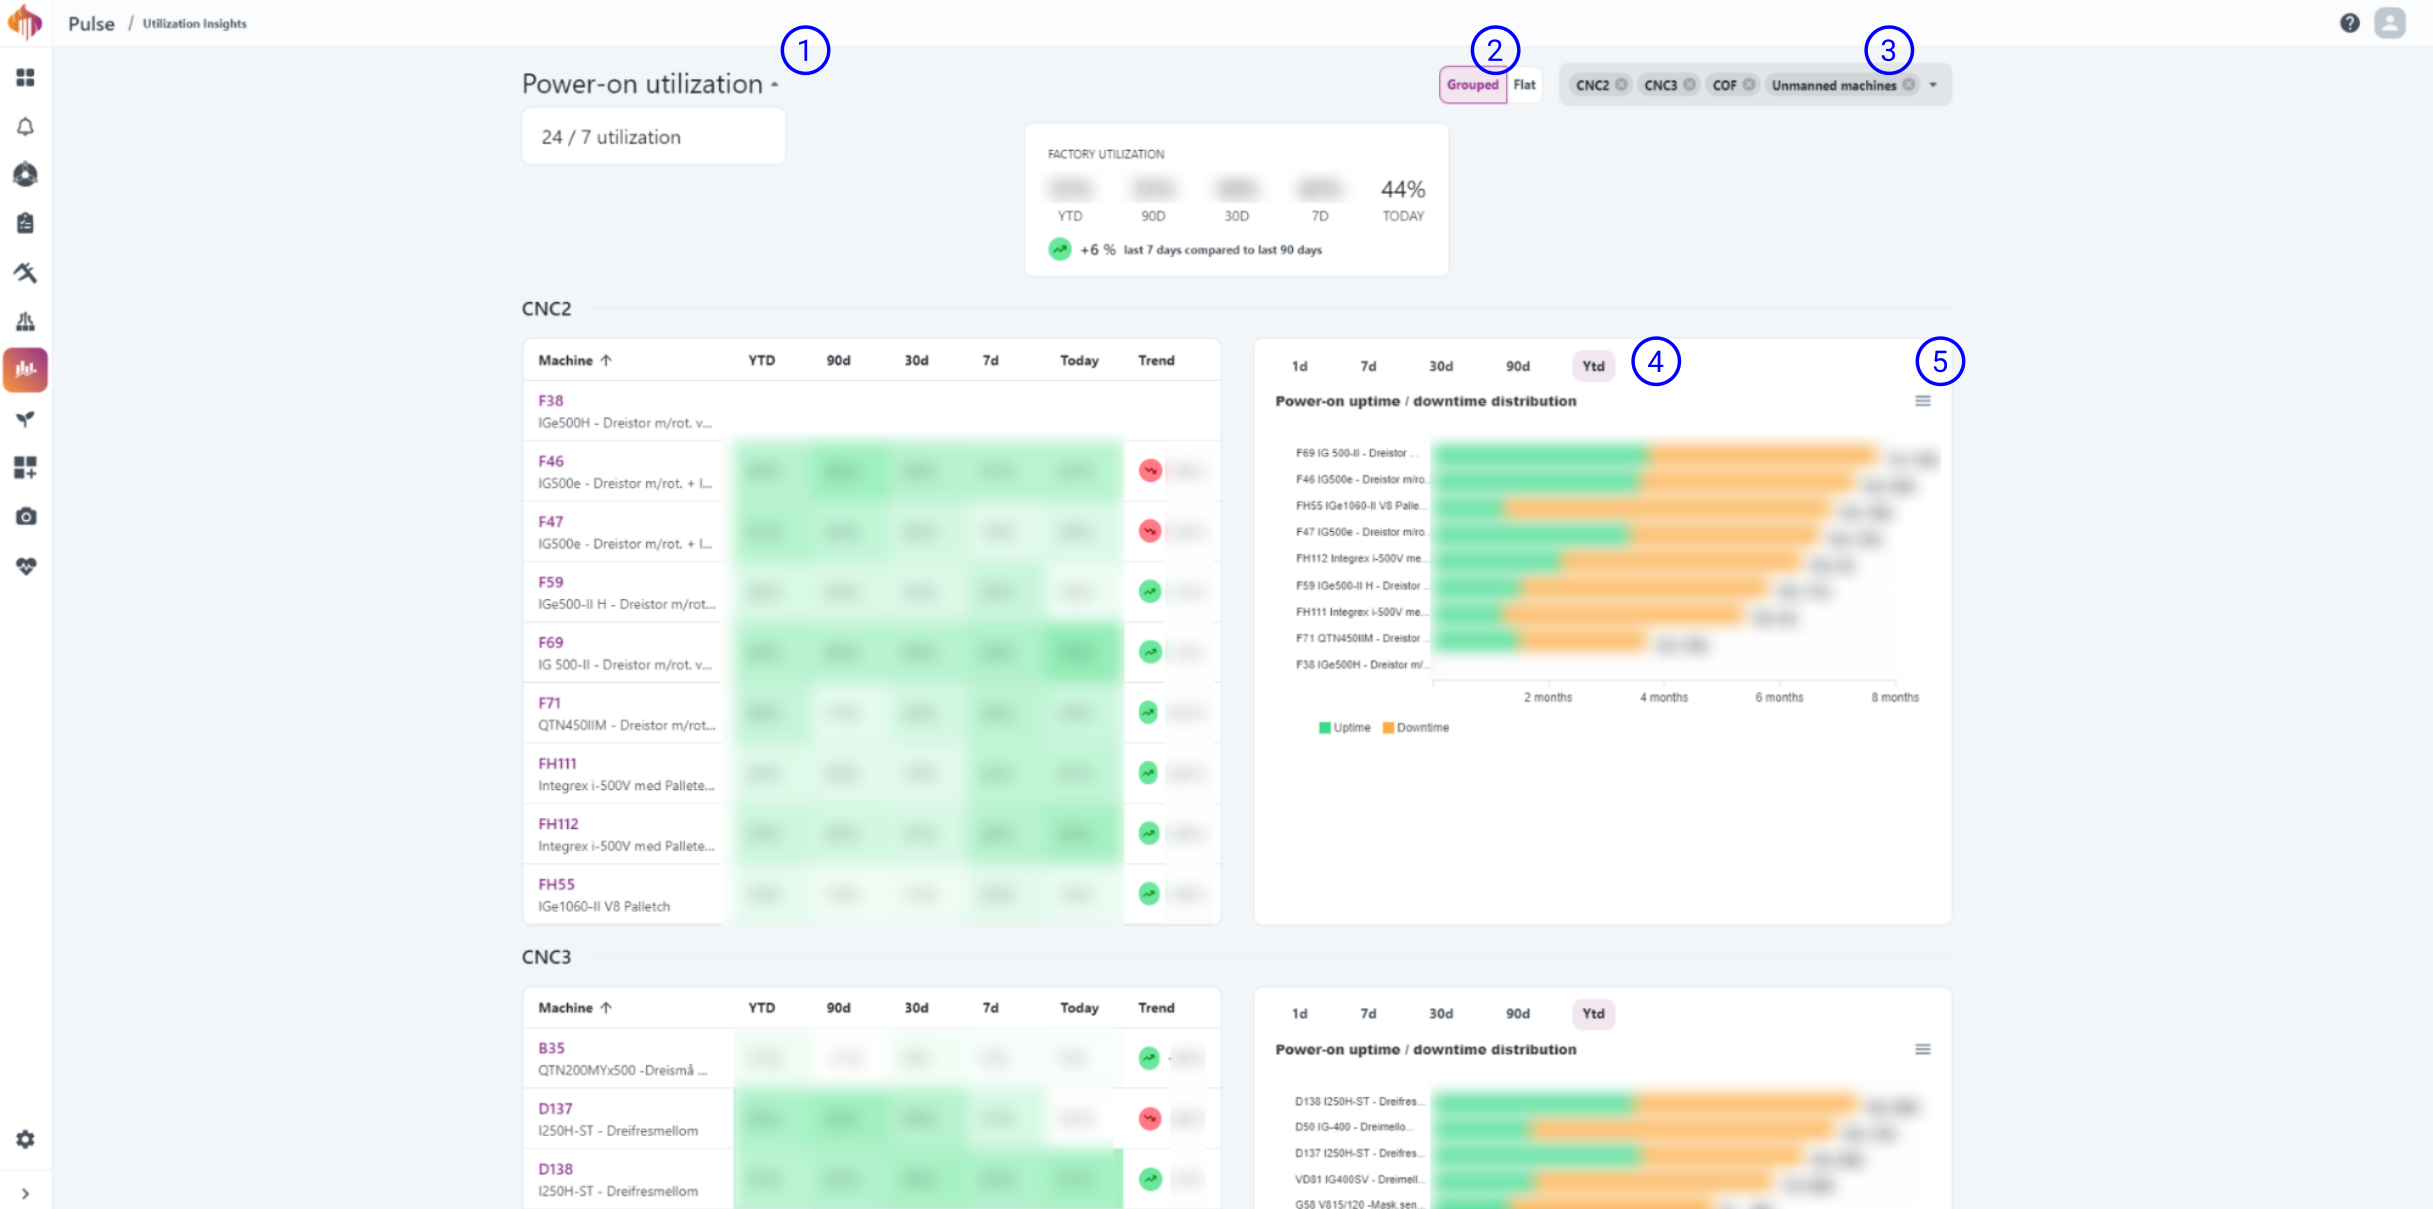This screenshot has height=1209, width=2433.
Task: Click the Pulse logo icon
Action: pyautogui.click(x=25, y=22)
